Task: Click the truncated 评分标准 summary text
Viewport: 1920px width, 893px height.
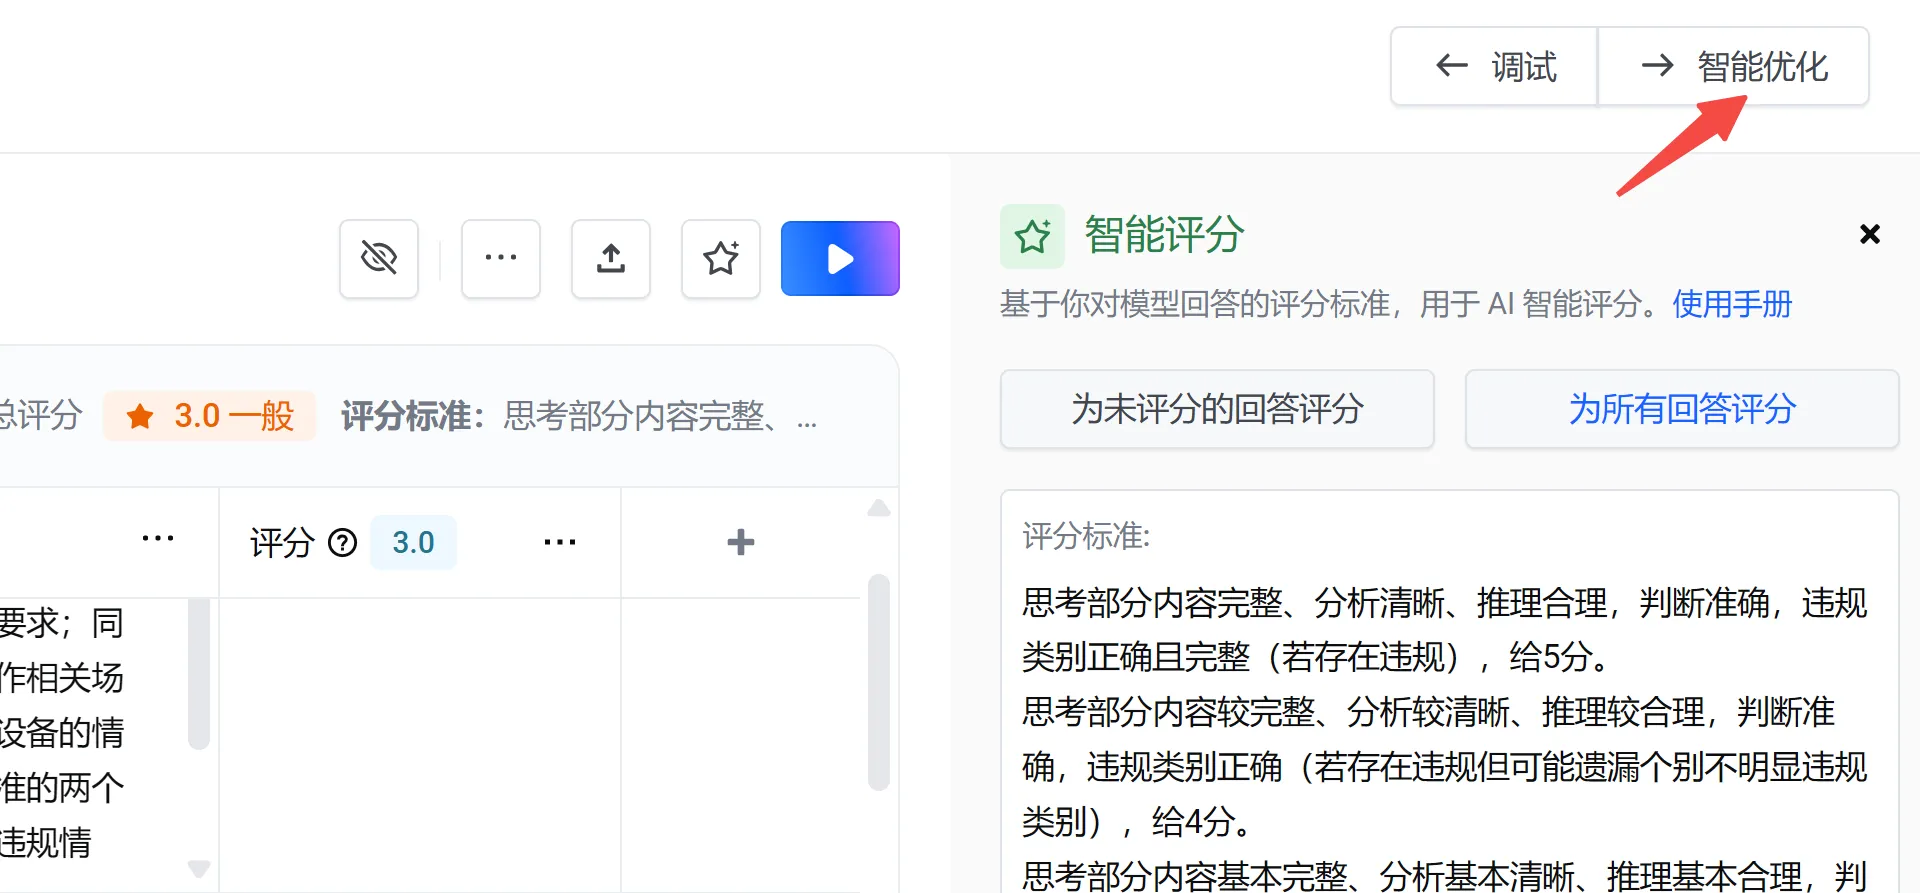Action: (x=660, y=416)
